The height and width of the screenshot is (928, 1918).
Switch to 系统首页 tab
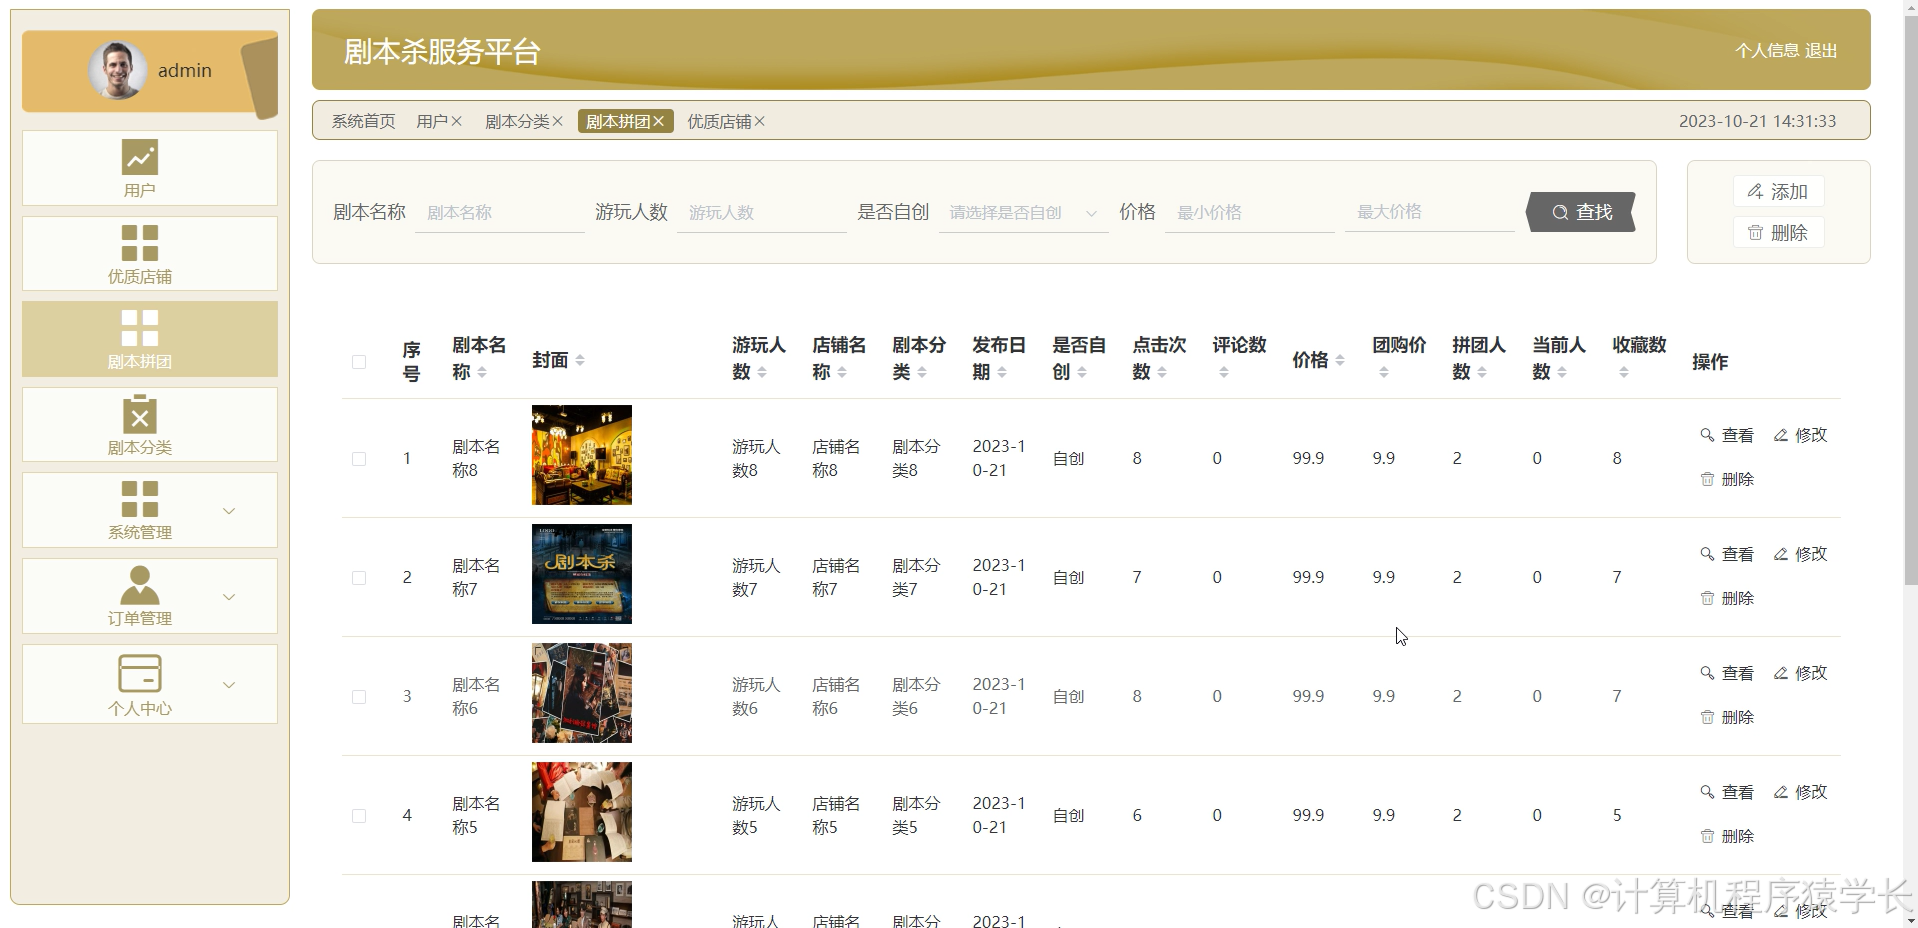pos(363,121)
